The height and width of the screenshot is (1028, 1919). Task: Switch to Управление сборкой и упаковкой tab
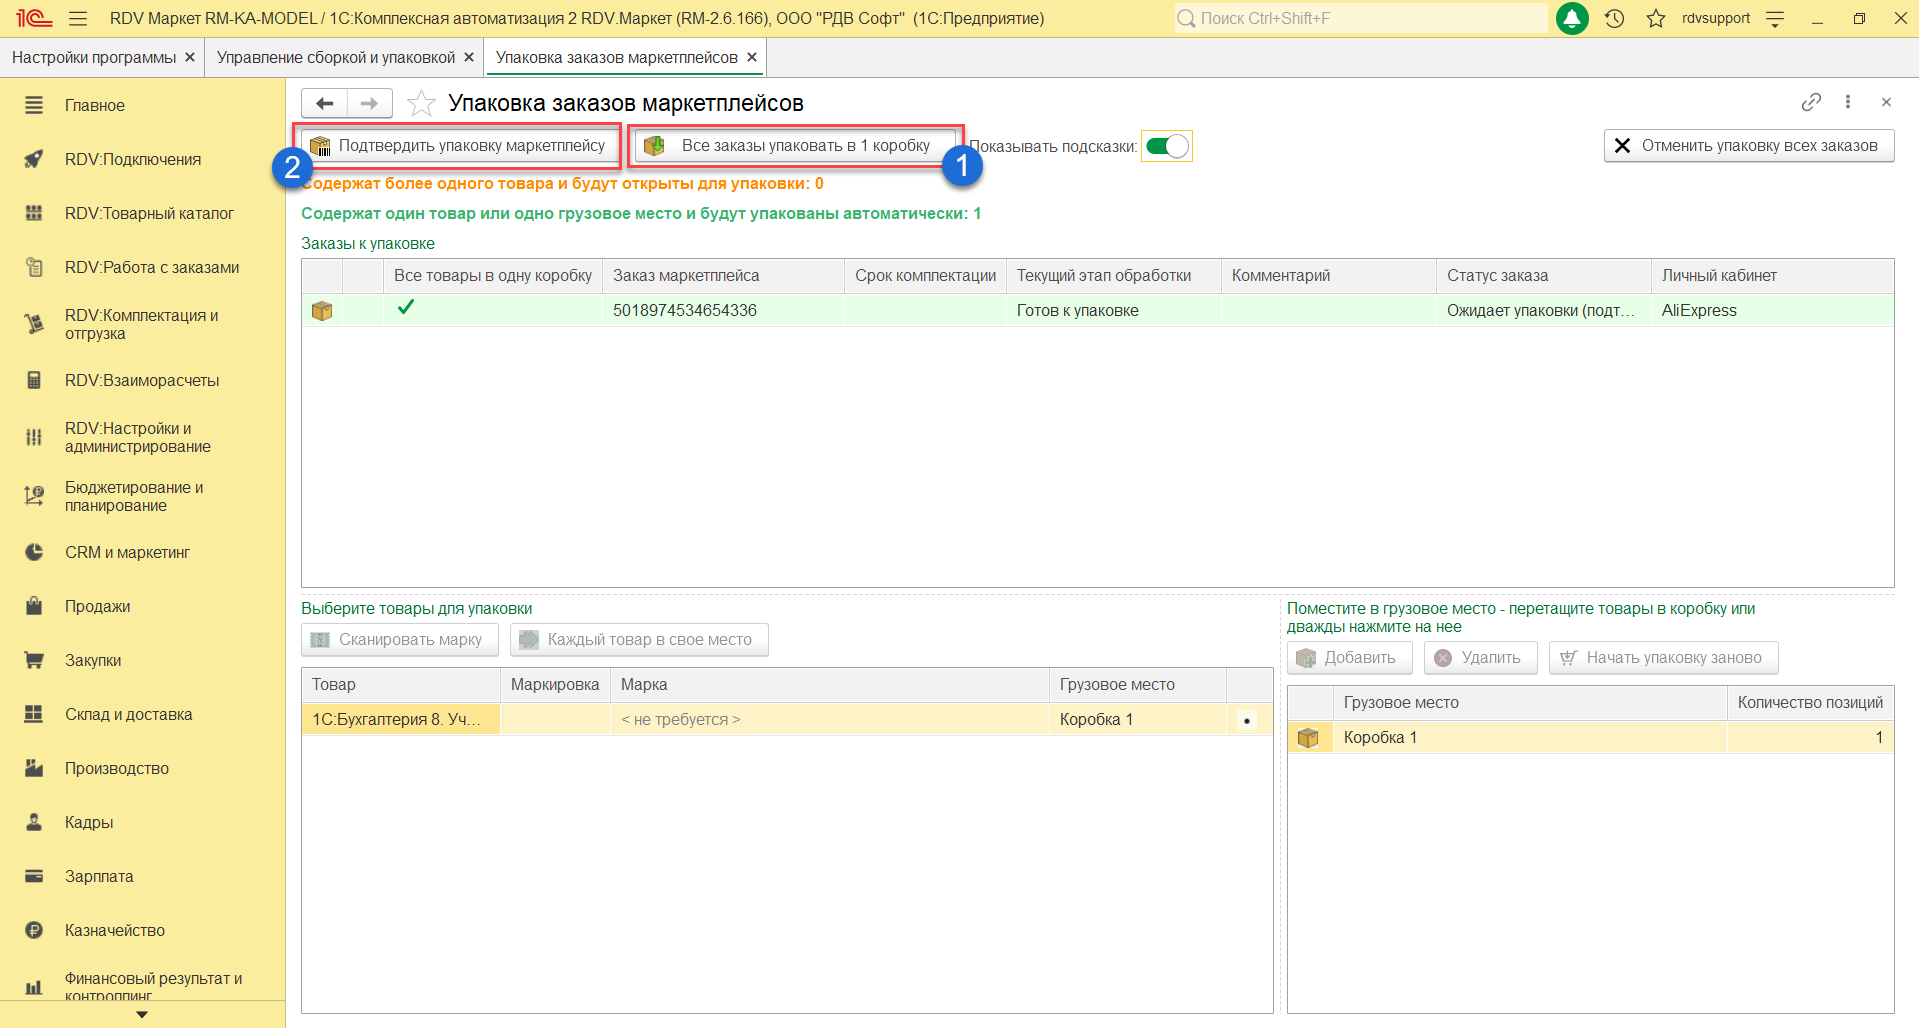click(335, 57)
